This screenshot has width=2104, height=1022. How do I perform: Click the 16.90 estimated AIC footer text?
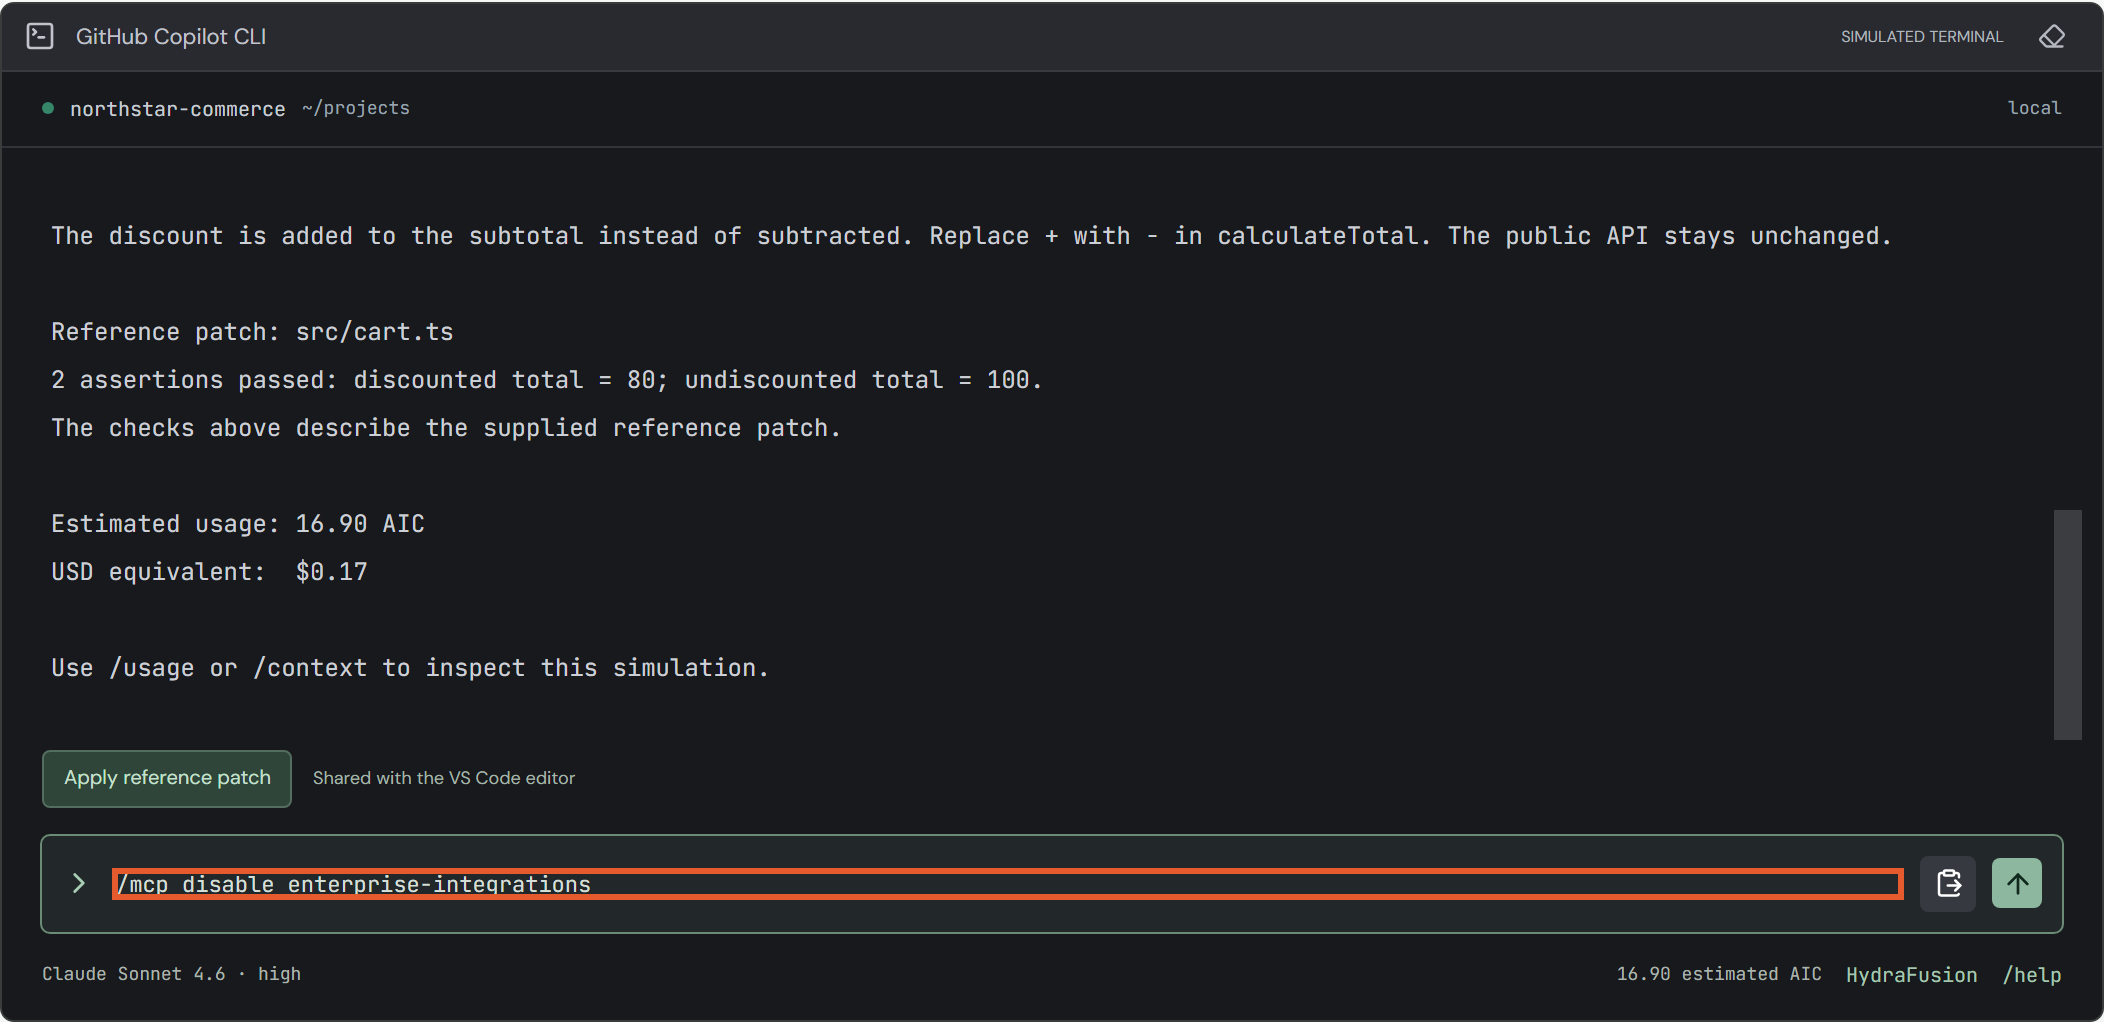(x=1718, y=974)
